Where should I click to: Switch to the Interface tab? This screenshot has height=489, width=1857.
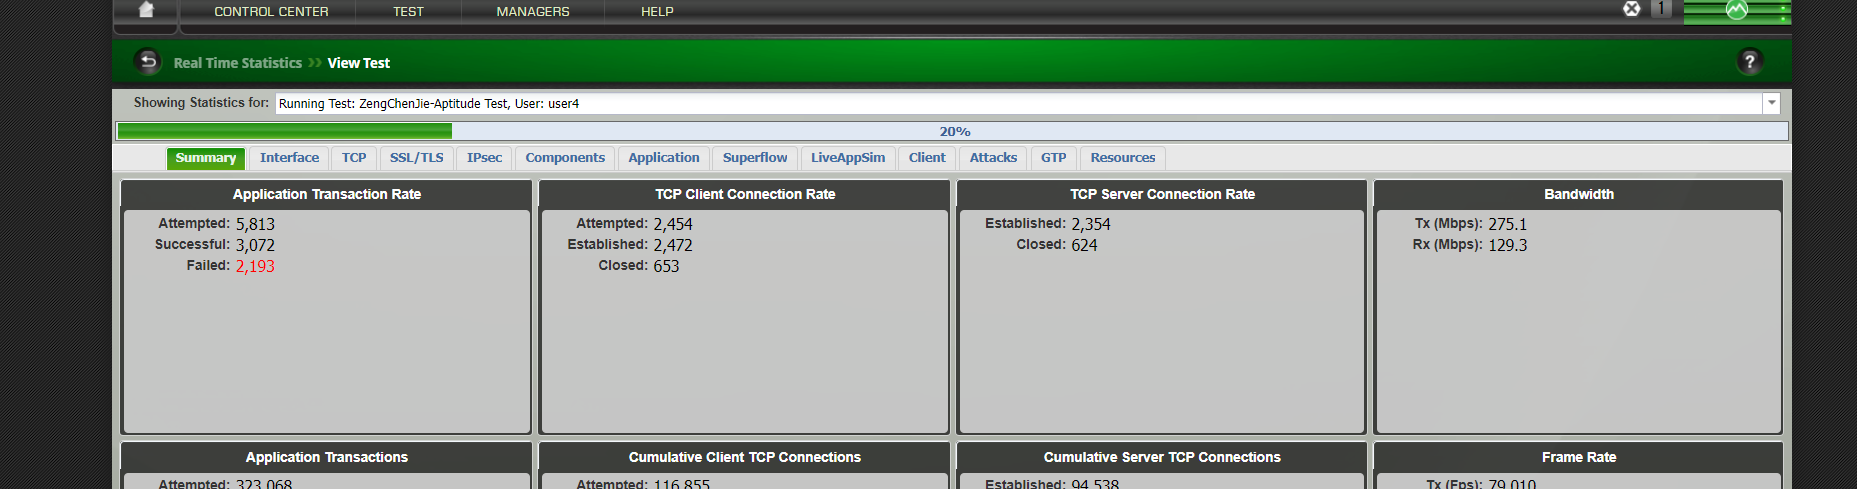(x=289, y=158)
